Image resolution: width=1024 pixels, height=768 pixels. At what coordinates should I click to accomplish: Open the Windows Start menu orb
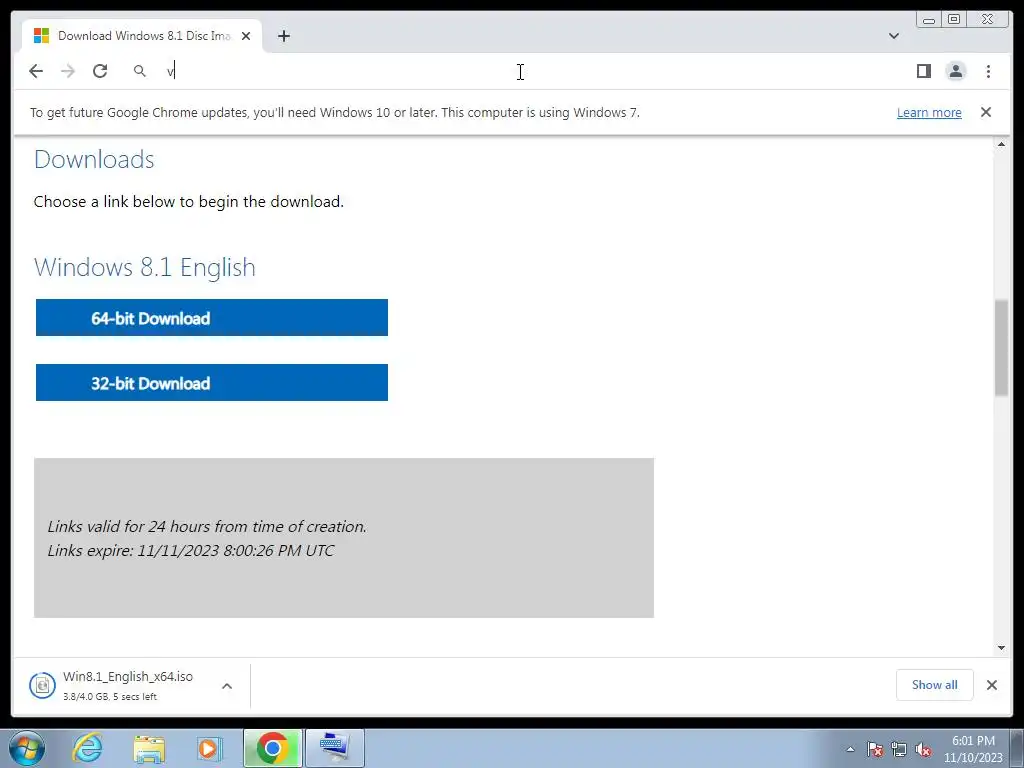[x=27, y=748]
